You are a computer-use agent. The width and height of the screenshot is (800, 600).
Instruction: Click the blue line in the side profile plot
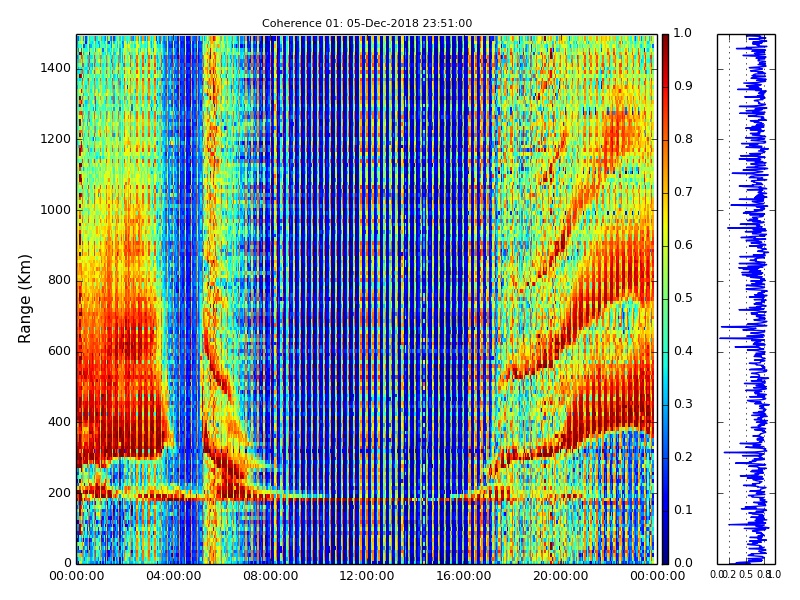point(757,299)
